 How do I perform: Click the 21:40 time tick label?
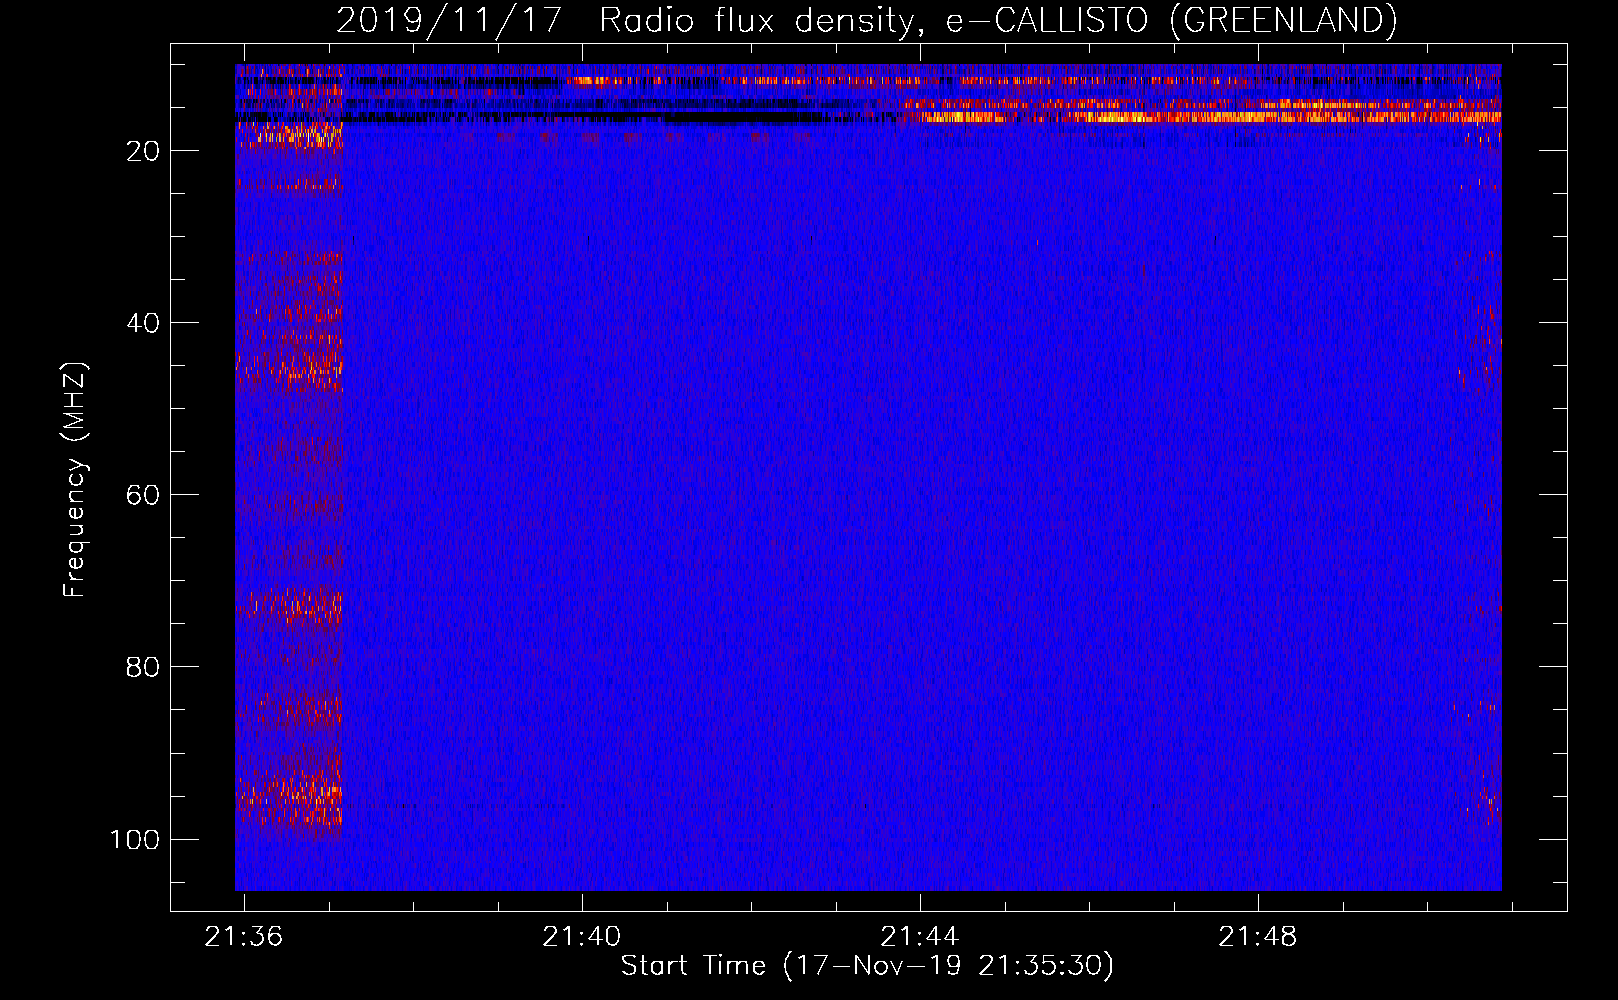581,937
